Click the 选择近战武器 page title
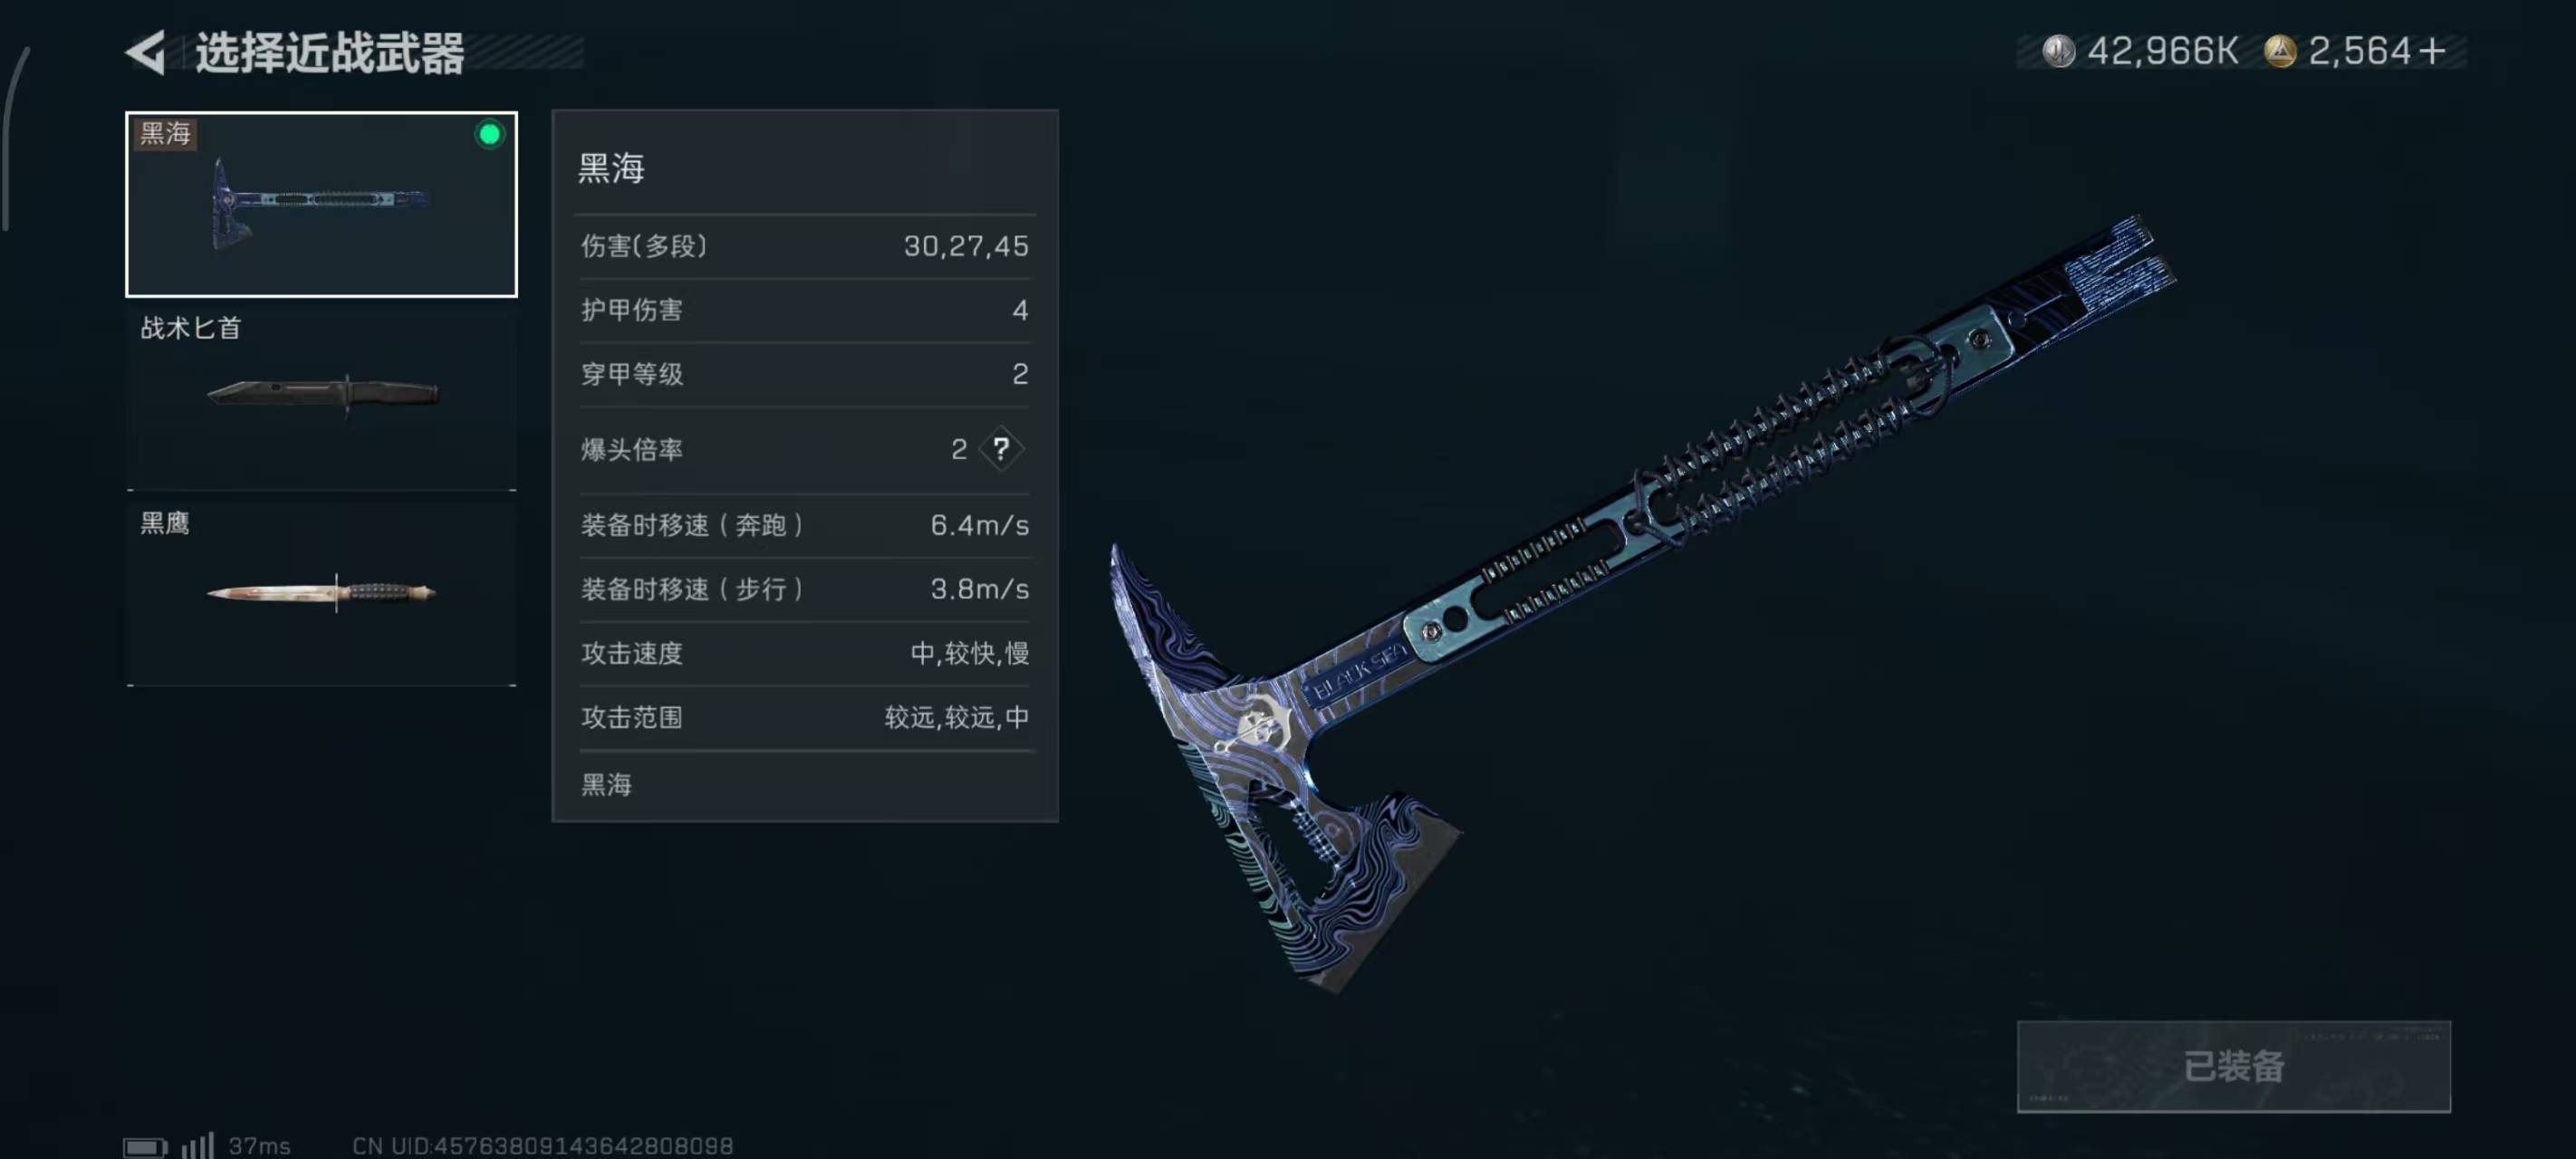Image resolution: width=2576 pixels, height=1159 pixels. pos(330,53)
